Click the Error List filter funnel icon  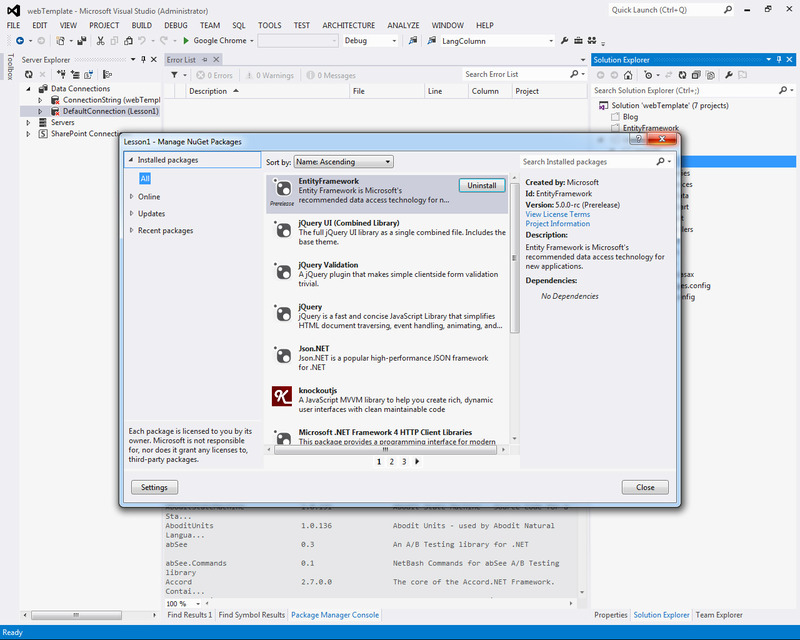point(174,75)
